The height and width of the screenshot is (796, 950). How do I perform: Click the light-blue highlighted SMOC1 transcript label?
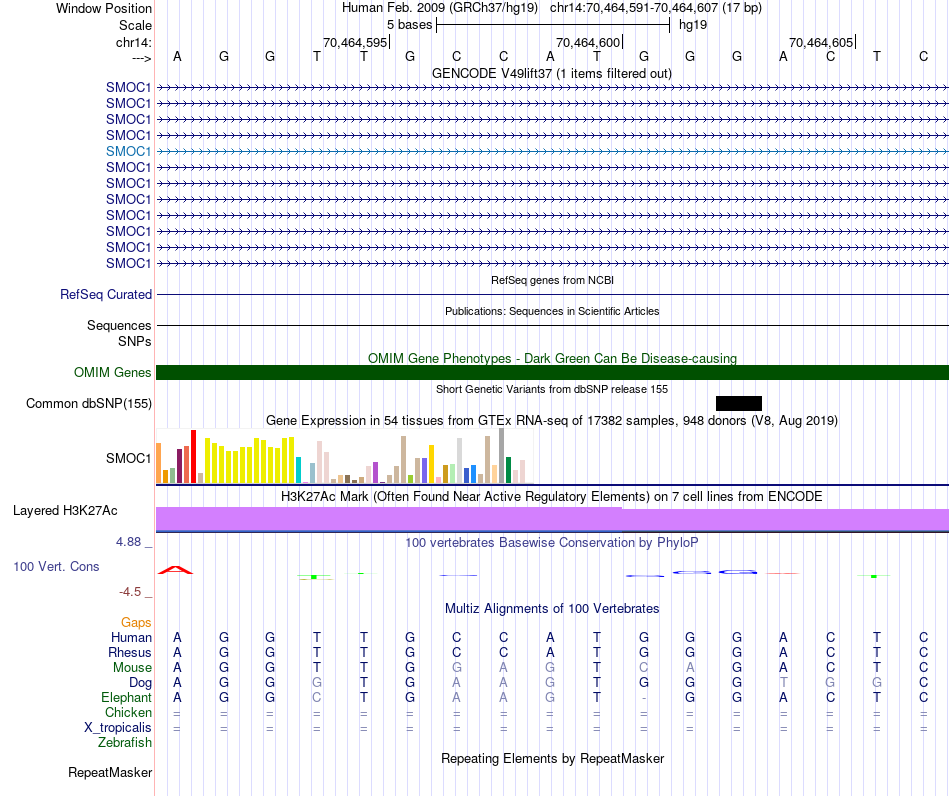point(128,151)
